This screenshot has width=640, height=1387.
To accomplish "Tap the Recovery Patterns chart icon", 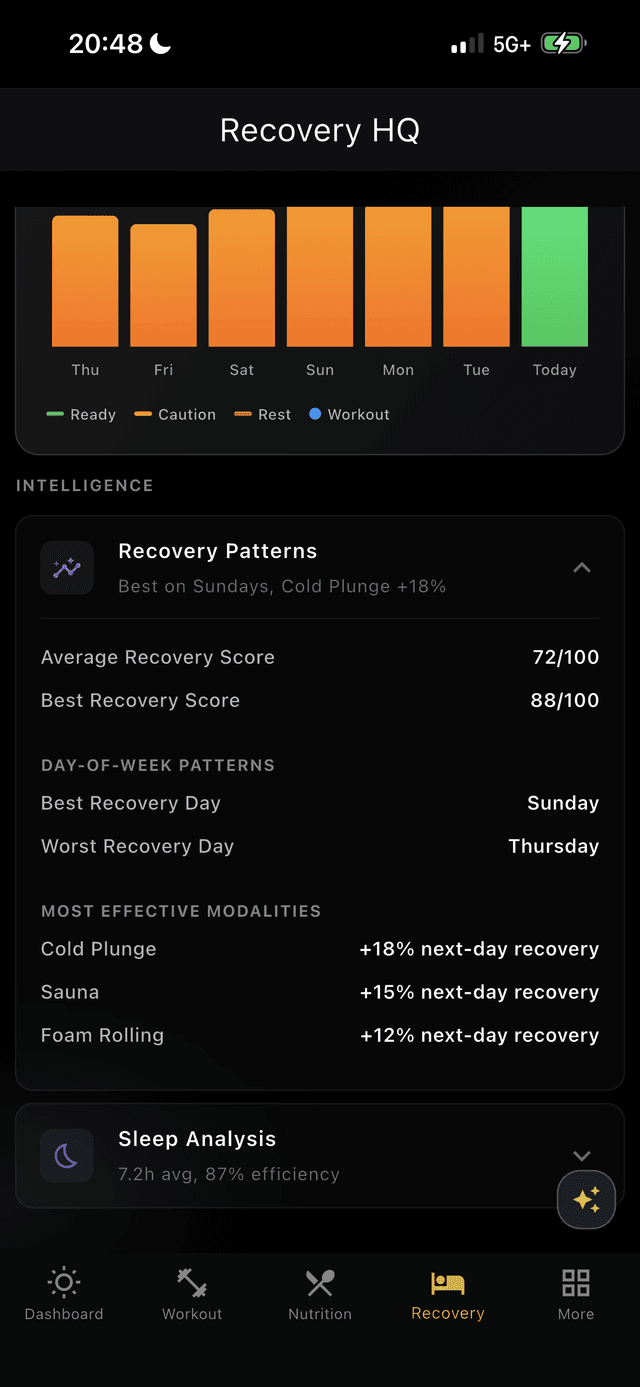I will (x=67, y=567).
